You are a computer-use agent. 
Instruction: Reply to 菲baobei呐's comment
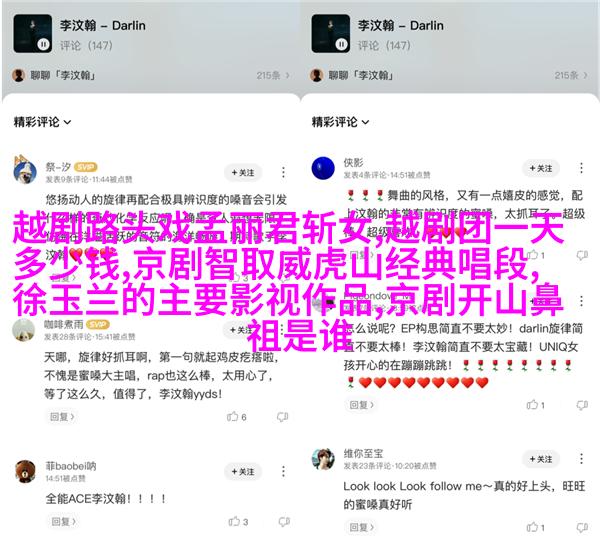point(64,521)
